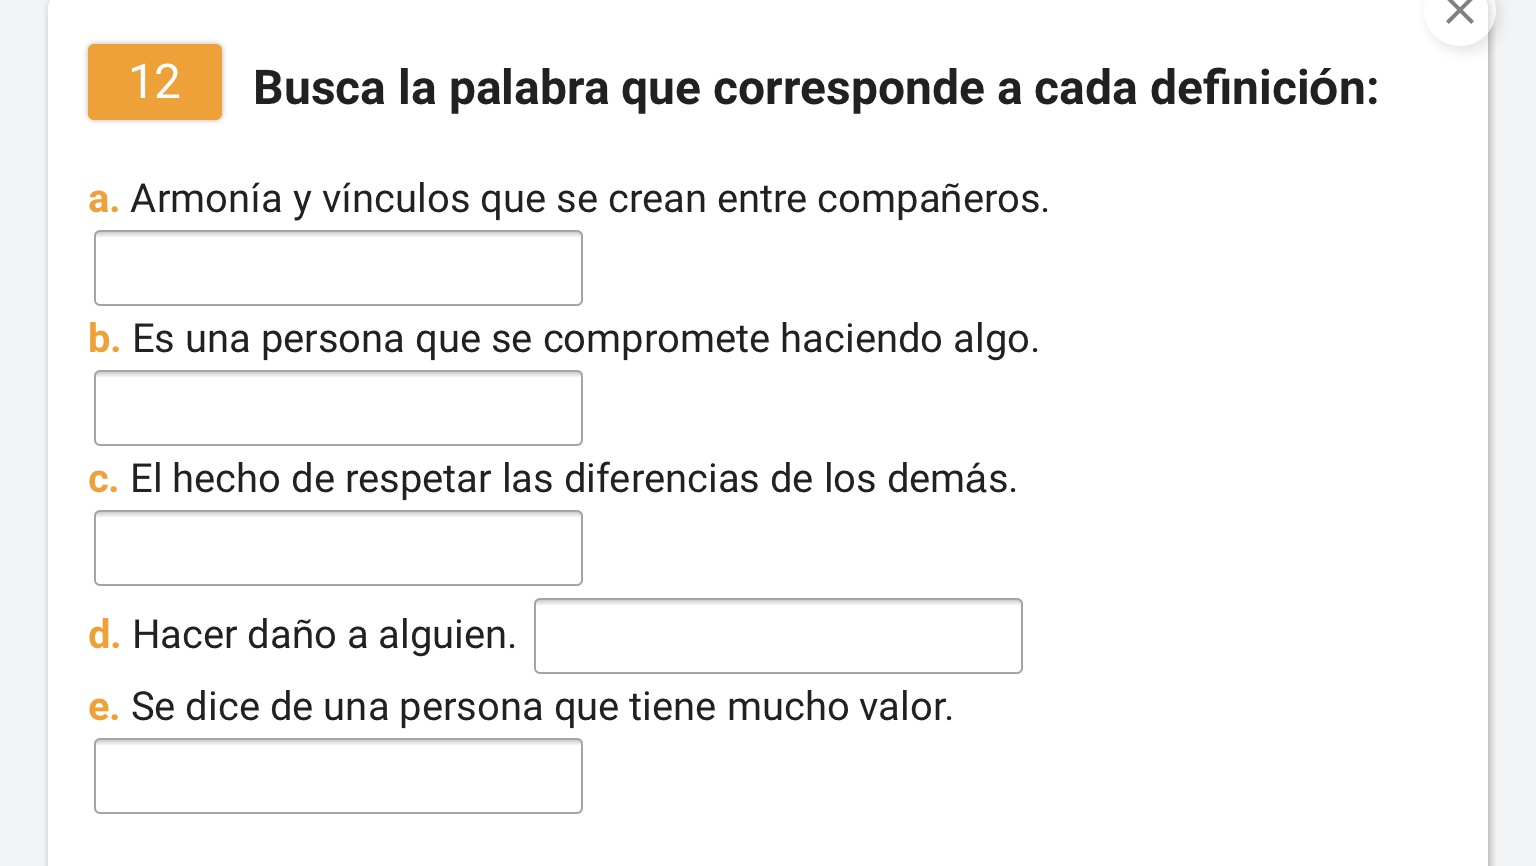
Task: Click the word 'compañeros' in definition a
Action: 930,199
